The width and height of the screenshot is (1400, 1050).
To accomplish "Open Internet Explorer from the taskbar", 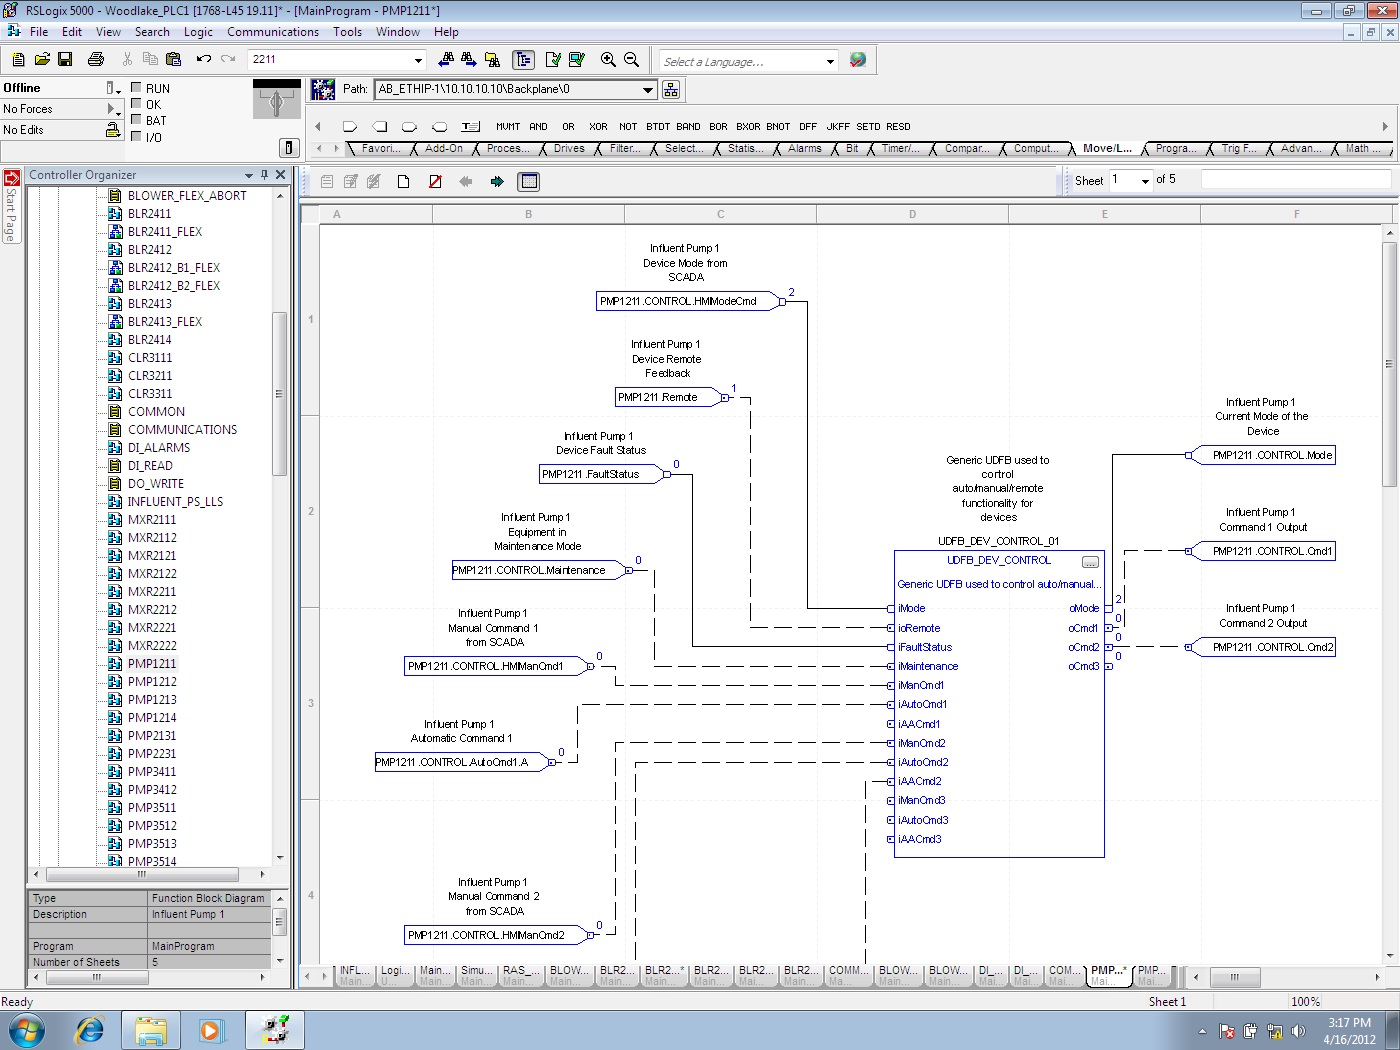I will click(x=90, y=1030).
